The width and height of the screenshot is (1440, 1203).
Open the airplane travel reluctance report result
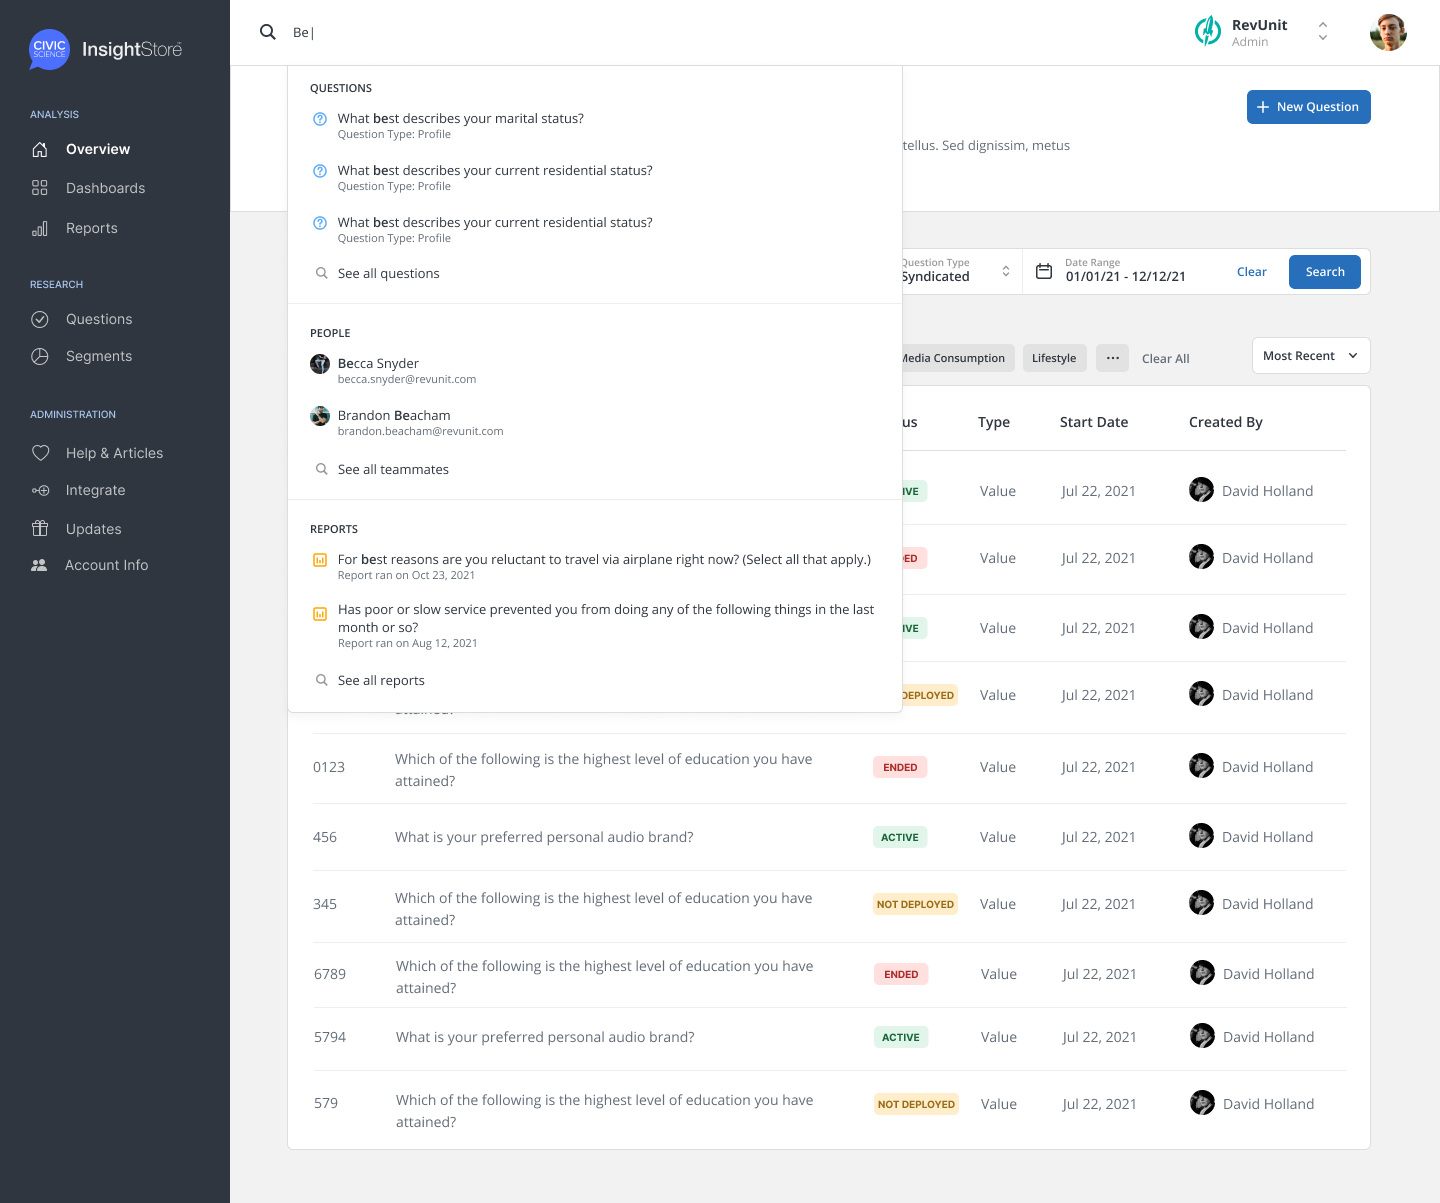(595, 566)
